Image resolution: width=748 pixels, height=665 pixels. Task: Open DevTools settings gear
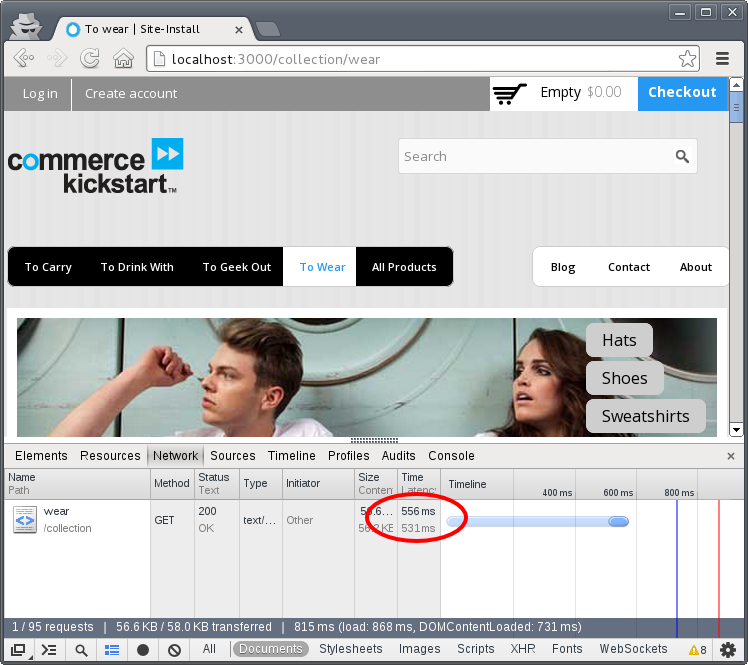(x=728, y=650)
